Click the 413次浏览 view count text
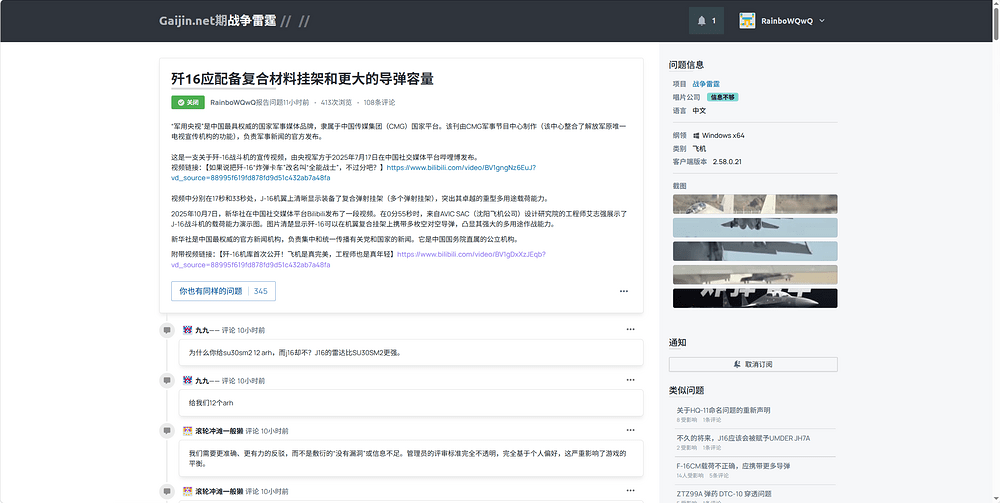 click(336, 102)
